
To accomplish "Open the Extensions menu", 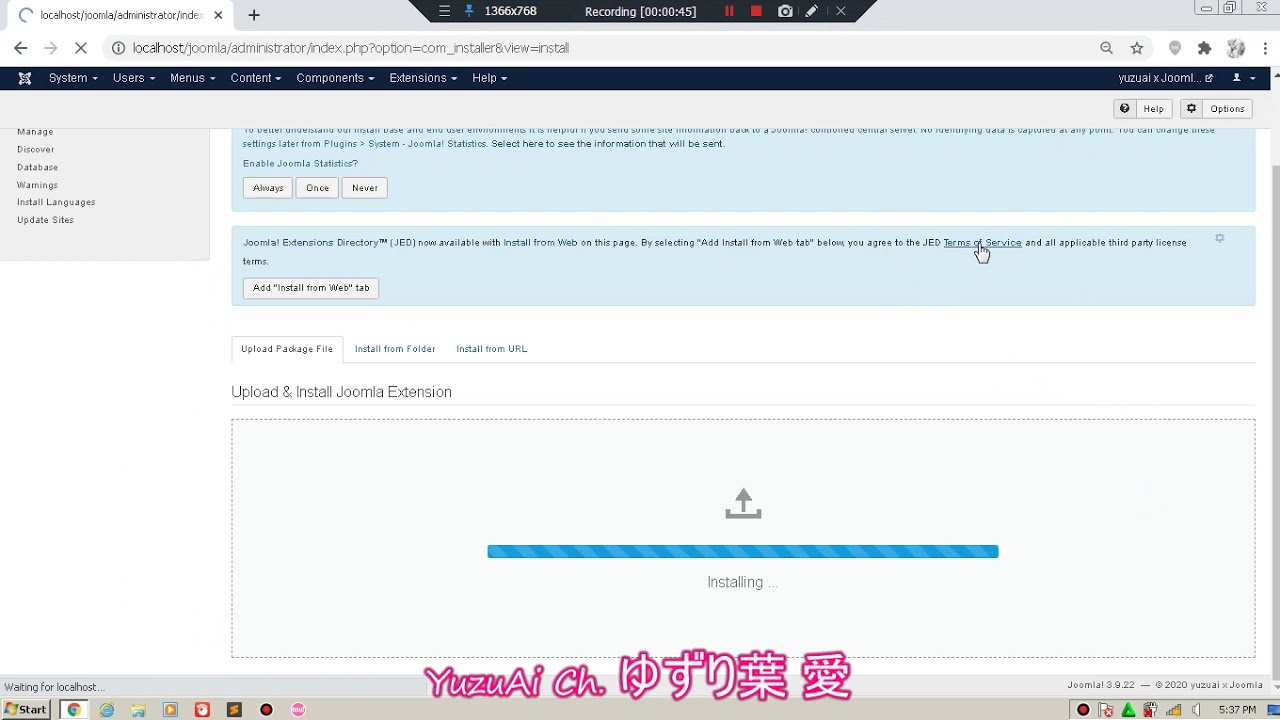I will [423, 78].
